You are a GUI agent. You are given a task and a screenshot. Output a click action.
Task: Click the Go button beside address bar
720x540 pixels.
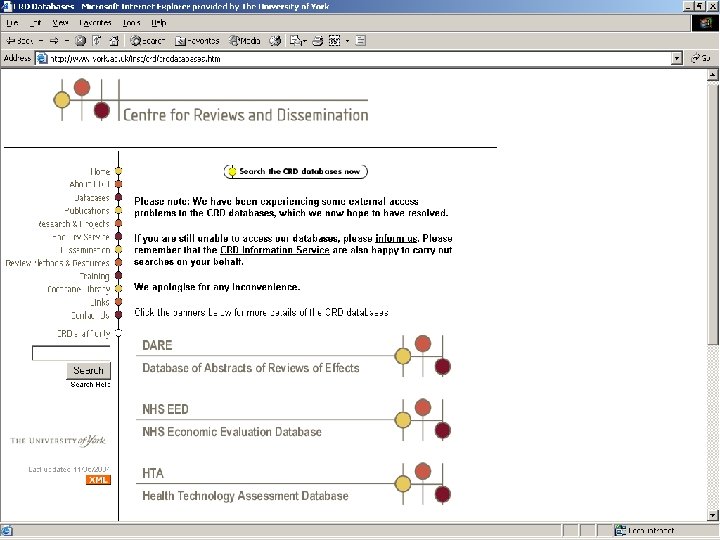pos(701,58)
